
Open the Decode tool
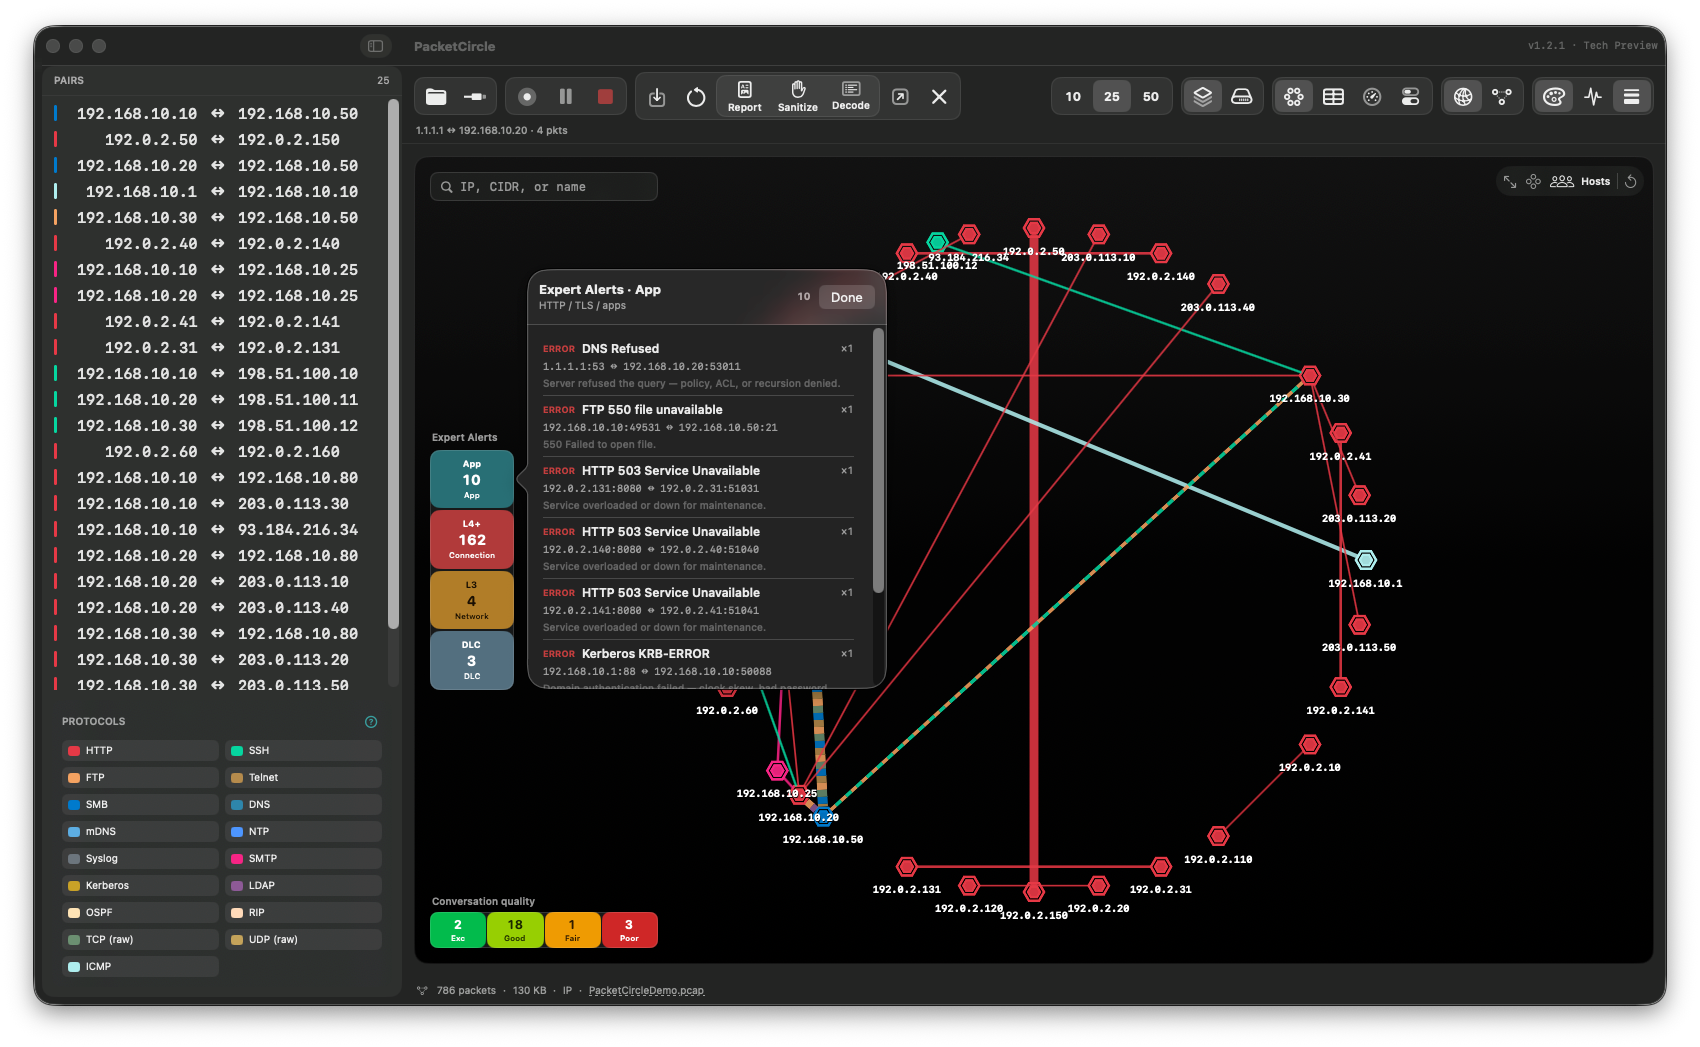tap(851, 97)
